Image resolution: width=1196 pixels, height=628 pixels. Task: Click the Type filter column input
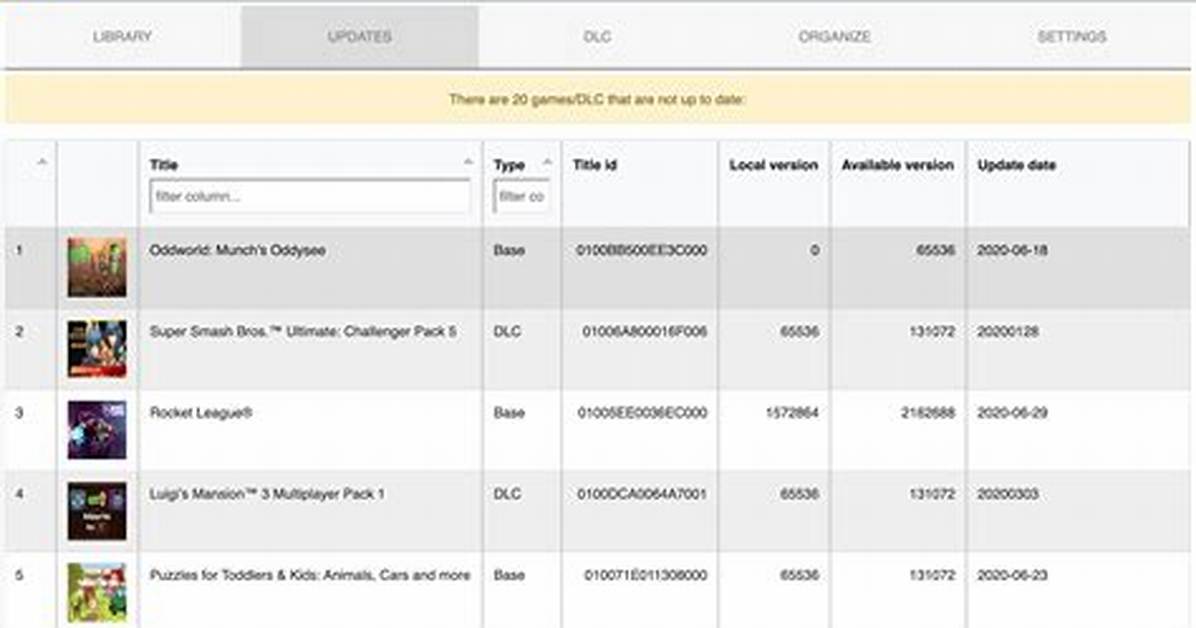(x=522, y=196)
